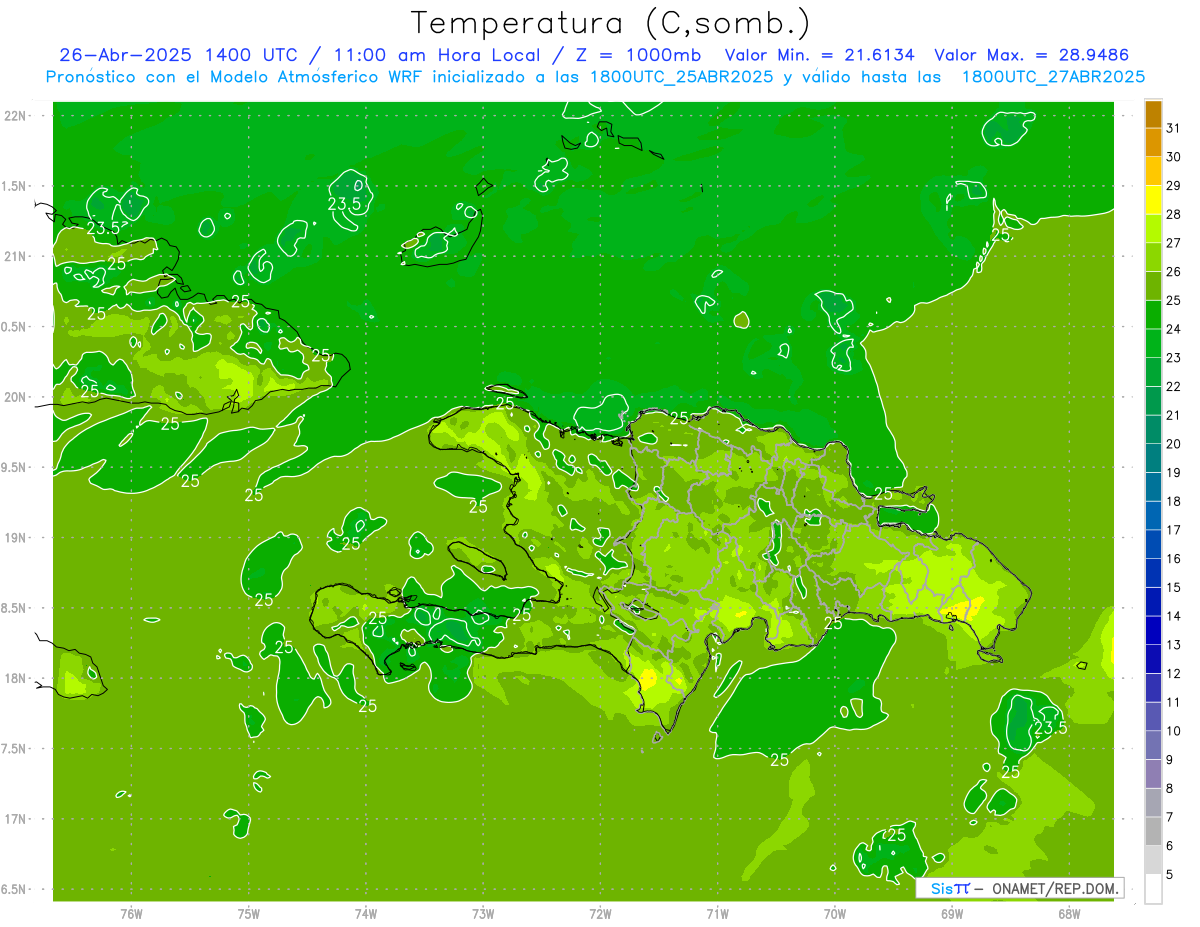Image resolution: width=1200 pixels, height=927 pixels.
Task: Click the teal colorbar swatch between 19 and 20
Action: point(1153,458)
